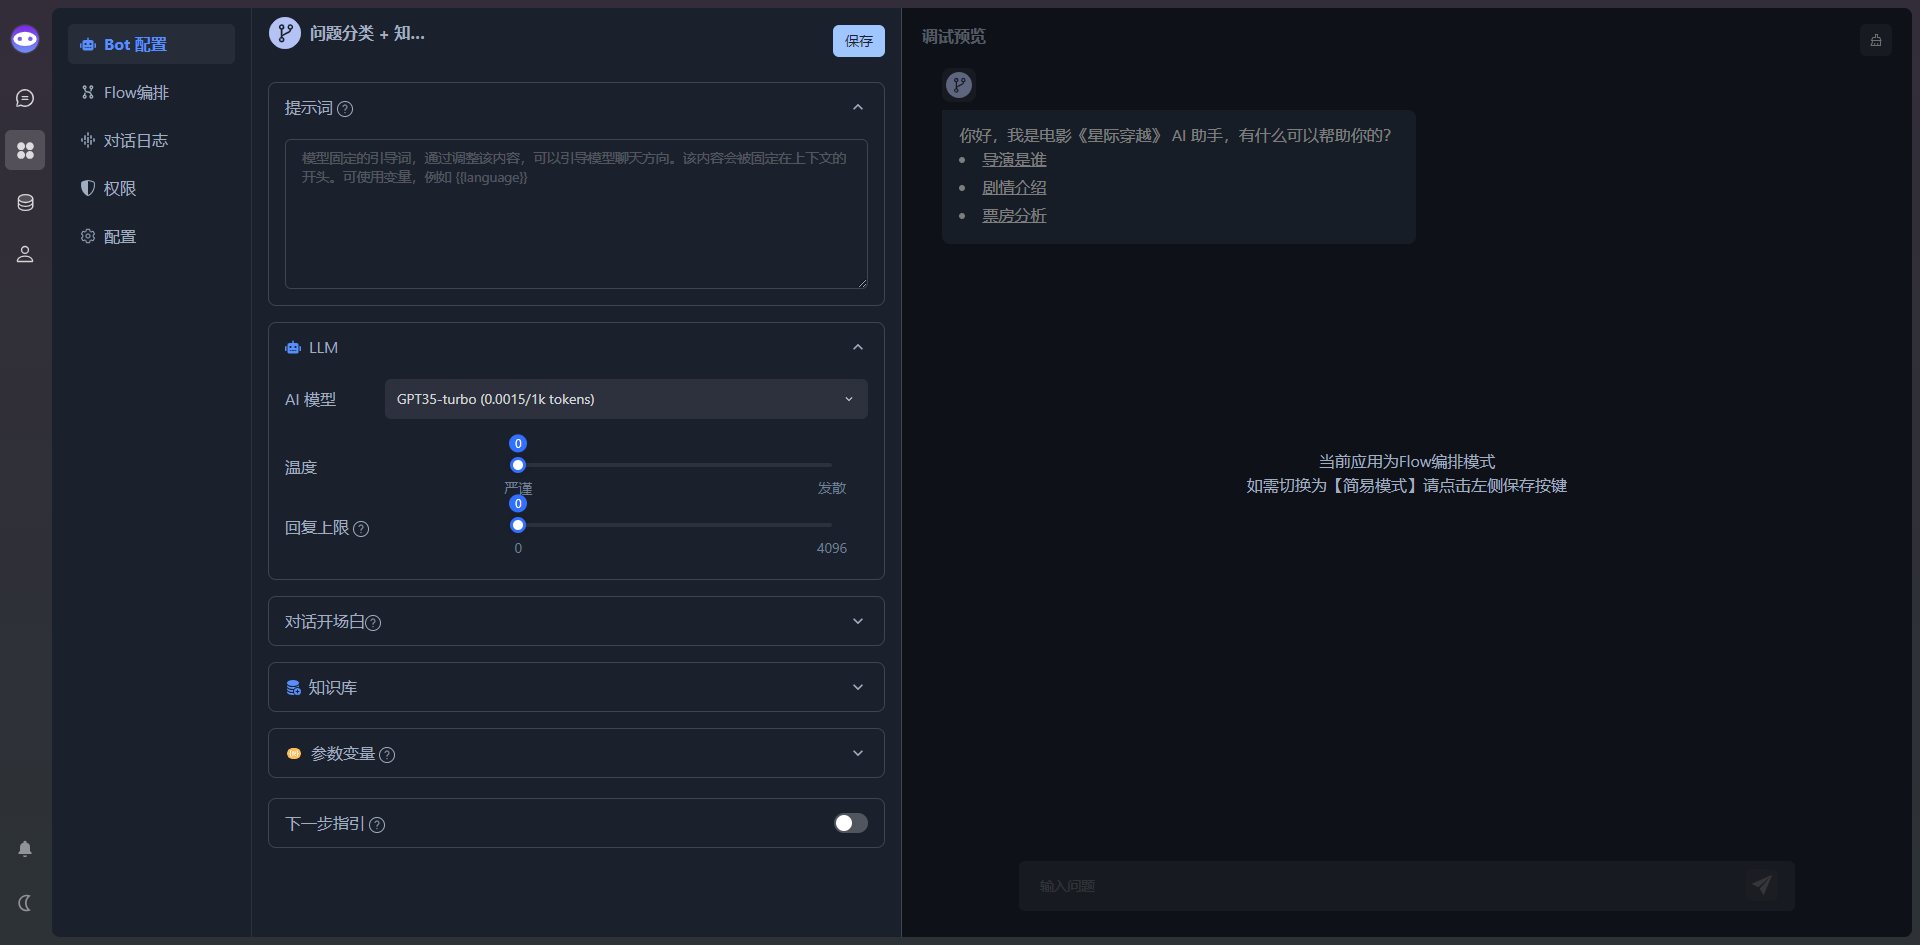Click the user account icon in sidebar
Image resolution: width=1920 pixels, height=945 pixels.
[25, 255]
